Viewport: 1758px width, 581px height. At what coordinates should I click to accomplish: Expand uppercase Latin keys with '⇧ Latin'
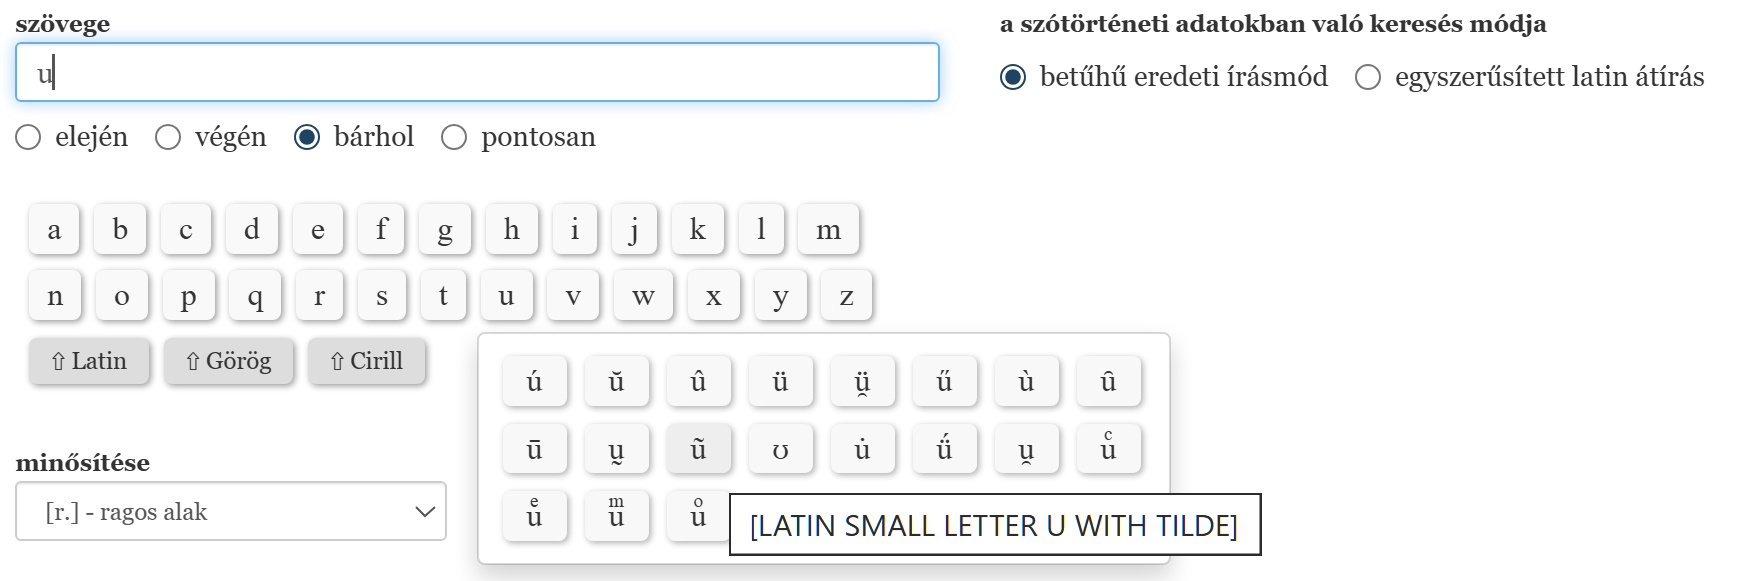click(x=89, y=361)
